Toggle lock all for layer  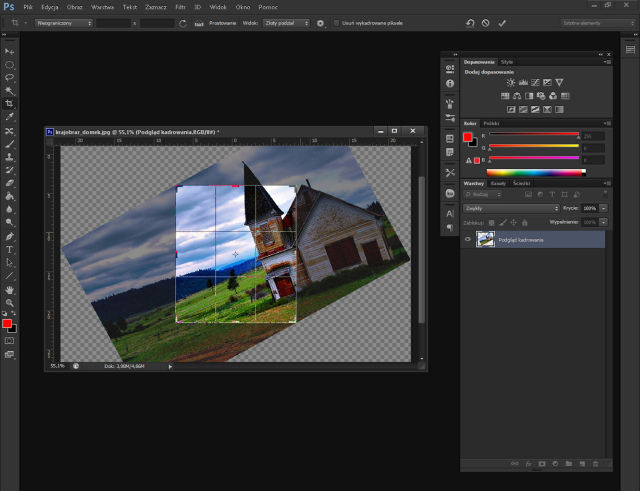[x=524, y=222]
